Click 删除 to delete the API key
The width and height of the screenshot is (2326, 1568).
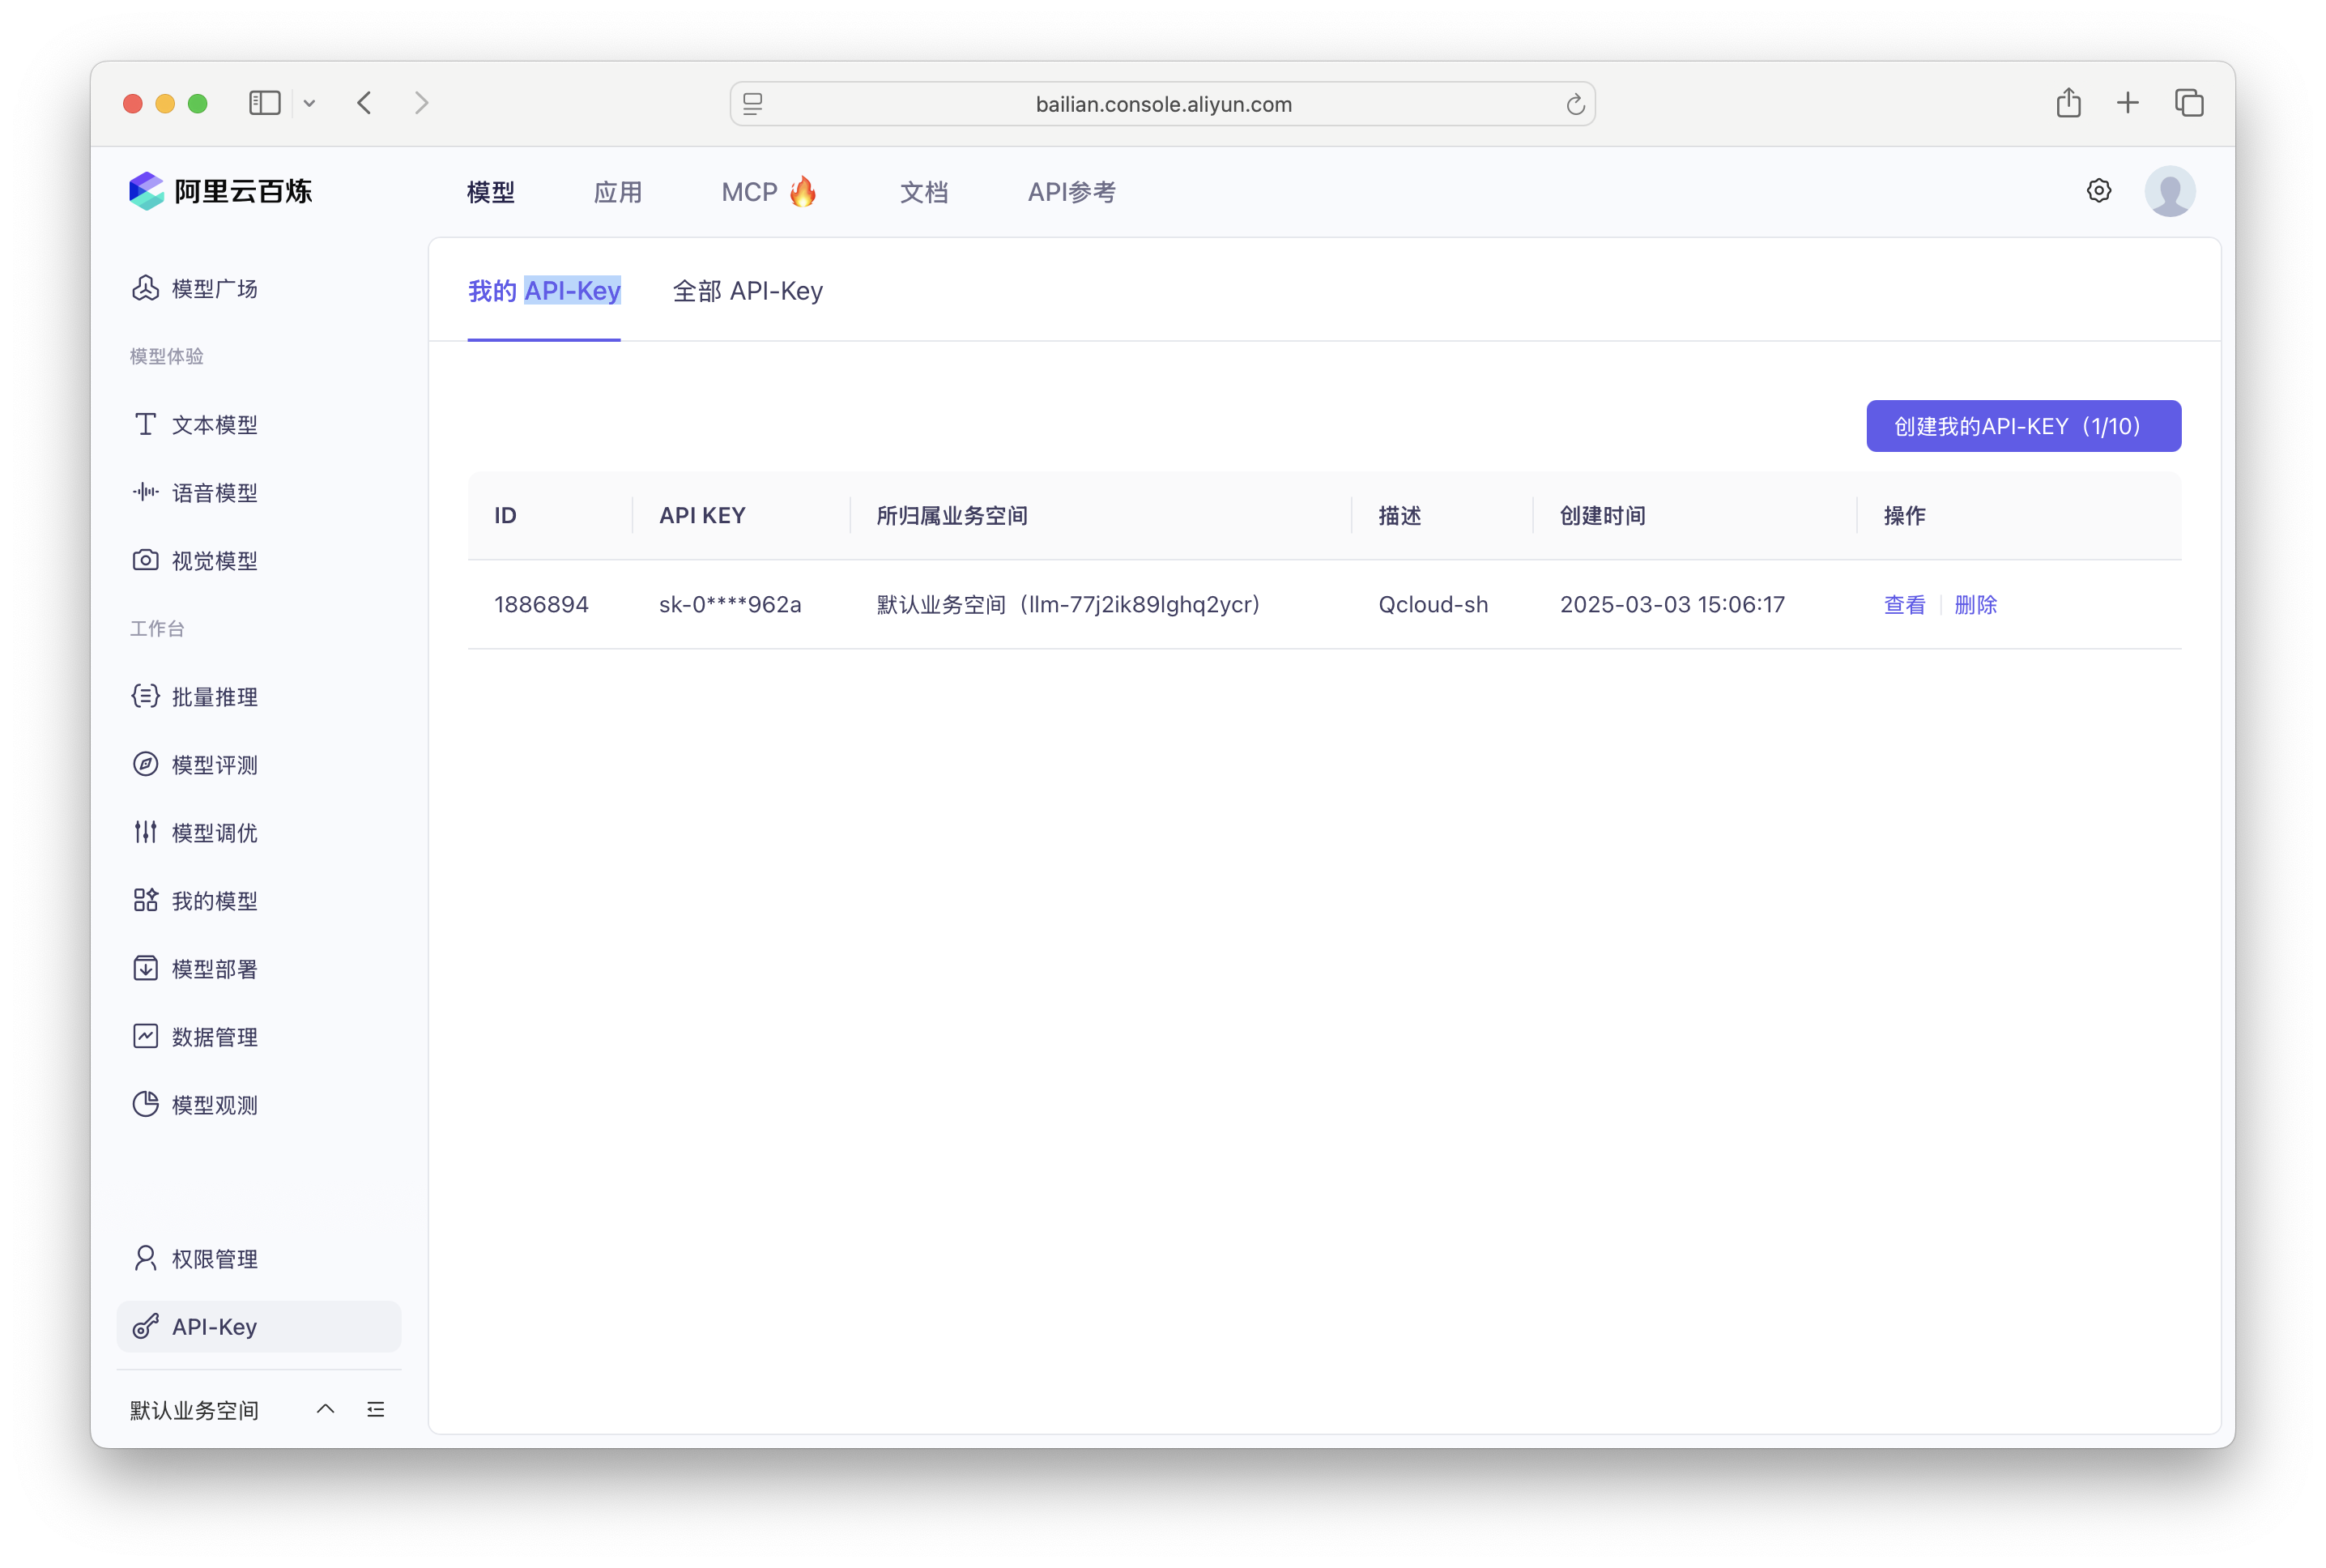click(1975, 604)
